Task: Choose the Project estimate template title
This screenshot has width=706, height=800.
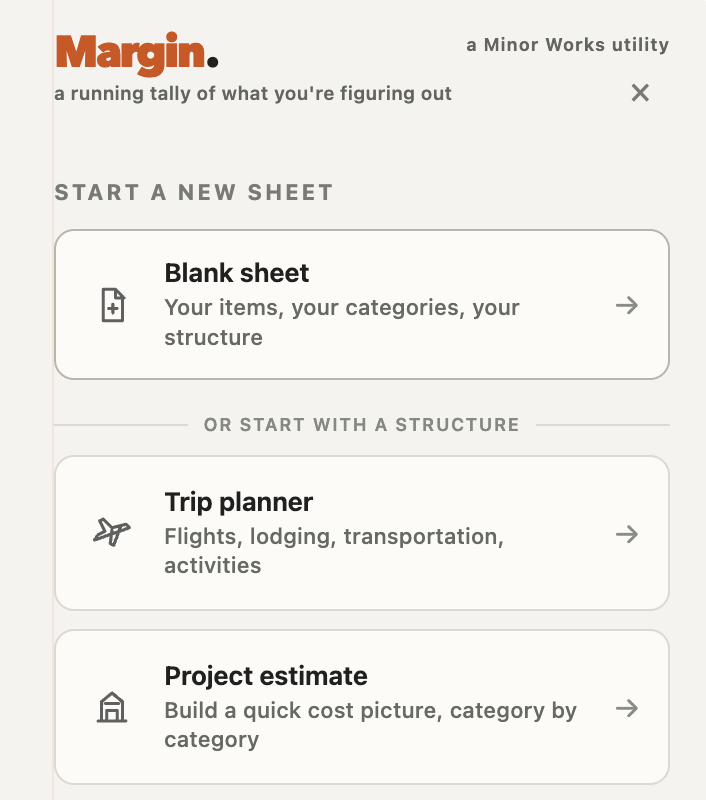Action: pos(266,676)
